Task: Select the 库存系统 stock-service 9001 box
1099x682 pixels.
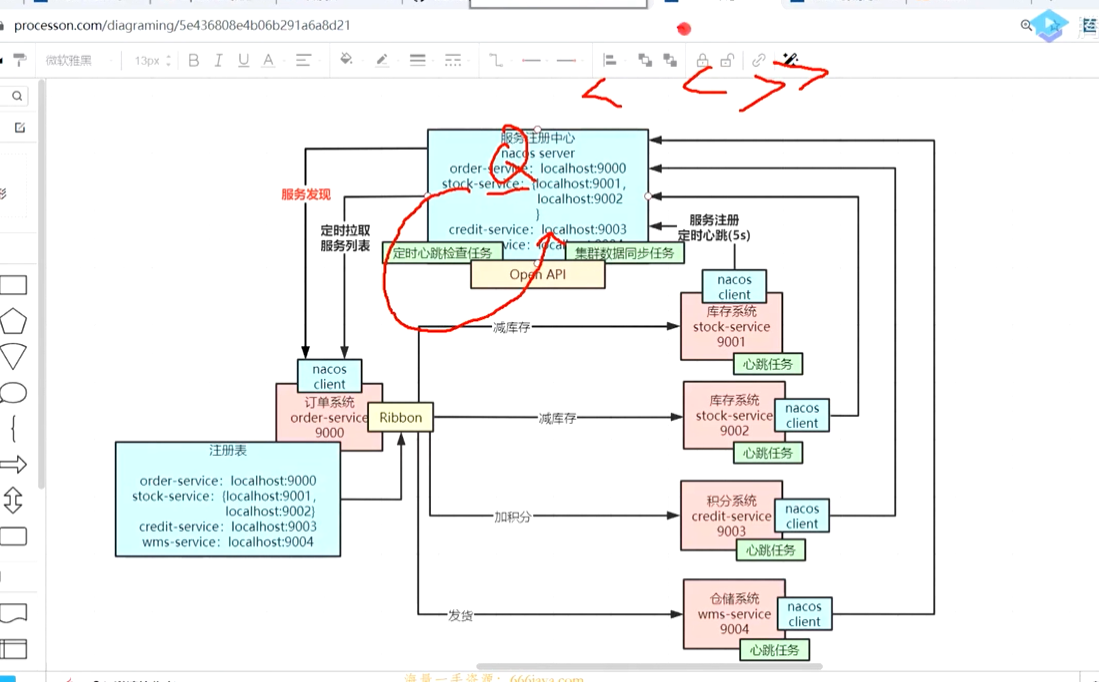Action: coord(731,327)
